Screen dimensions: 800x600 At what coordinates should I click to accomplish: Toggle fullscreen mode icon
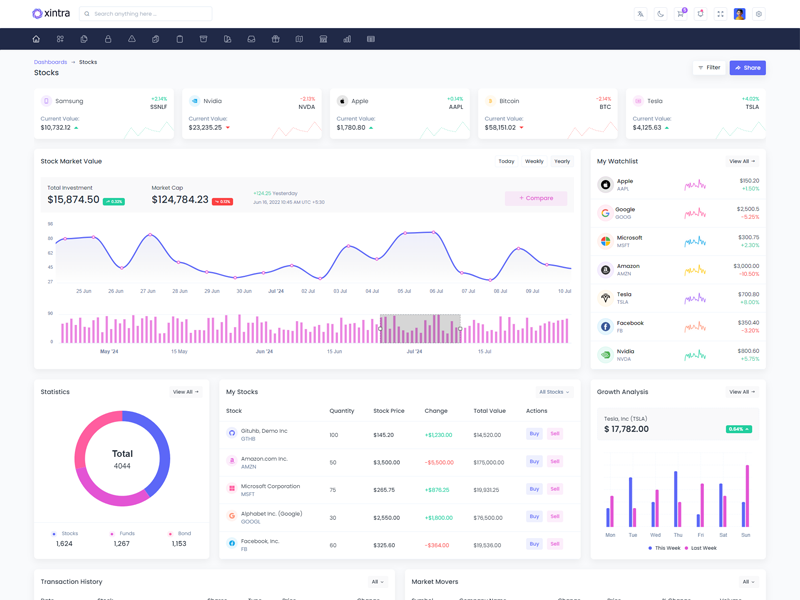[x=720, y=14]
